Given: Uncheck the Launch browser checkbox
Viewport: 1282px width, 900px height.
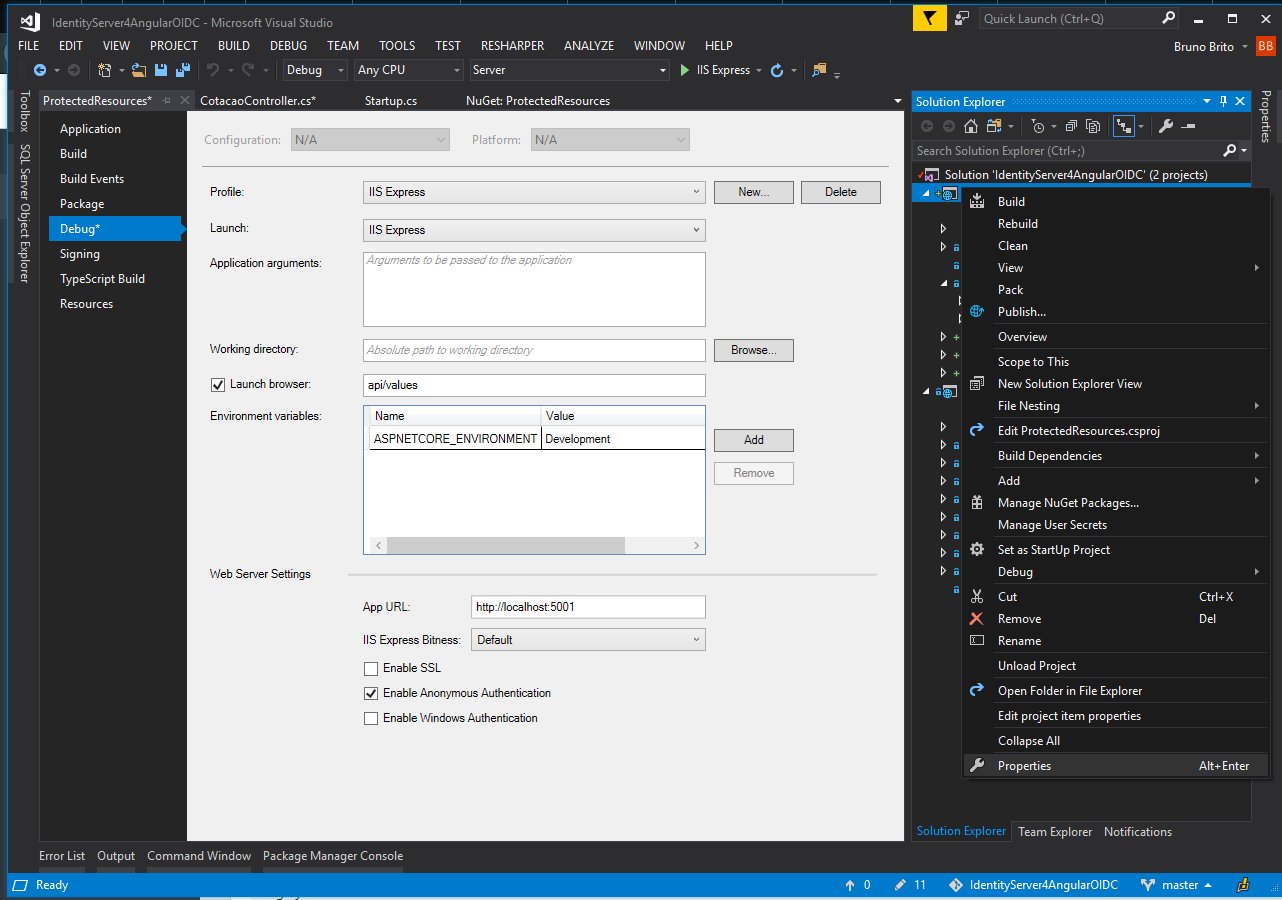Looking at the screenshot, I should point(218,385).
